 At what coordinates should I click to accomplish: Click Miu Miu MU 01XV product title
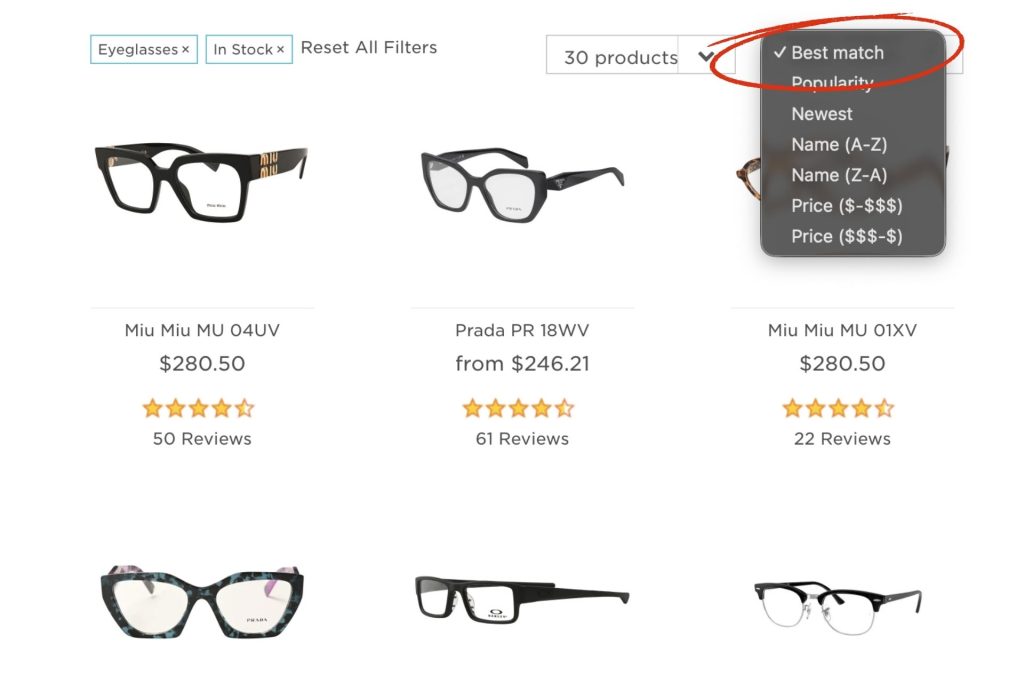point(842,330)
